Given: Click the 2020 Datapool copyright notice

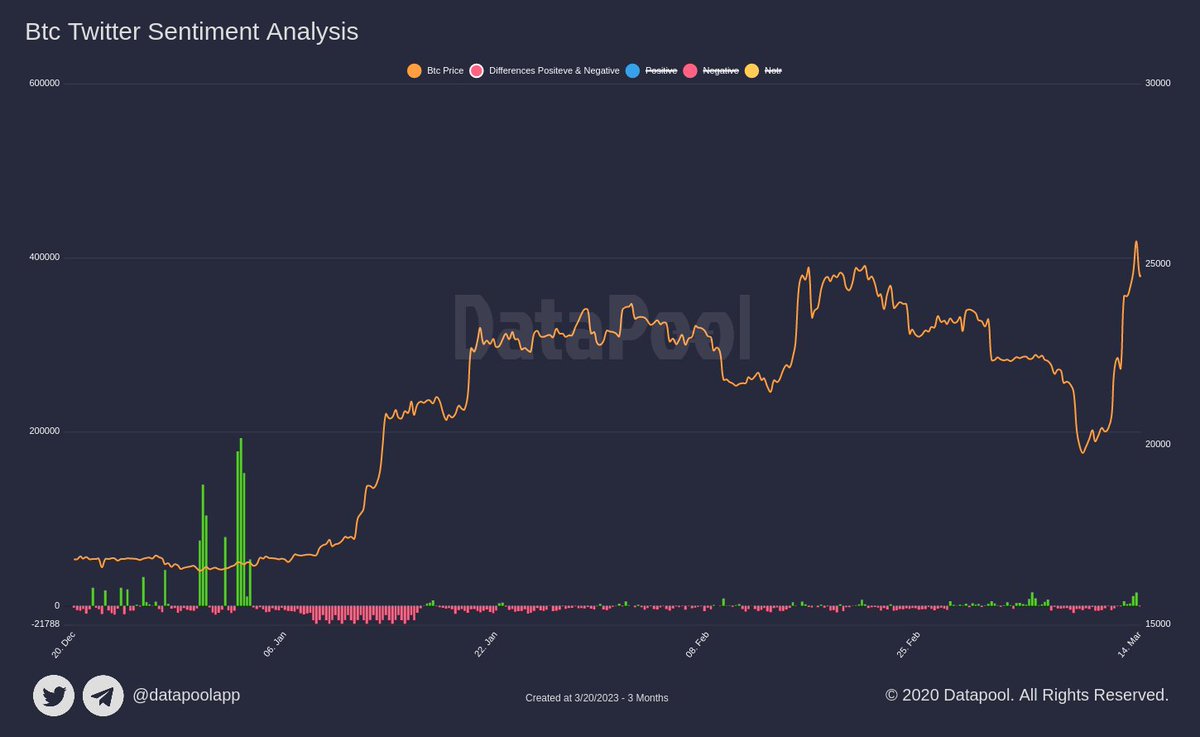Looking at the screenshot, I should click(x=1027, y=694).
